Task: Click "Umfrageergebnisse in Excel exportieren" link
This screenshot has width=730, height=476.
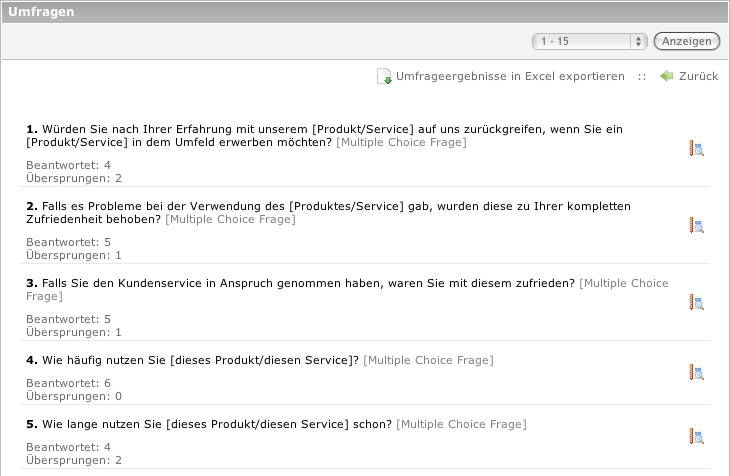Action: coord(510,76)
